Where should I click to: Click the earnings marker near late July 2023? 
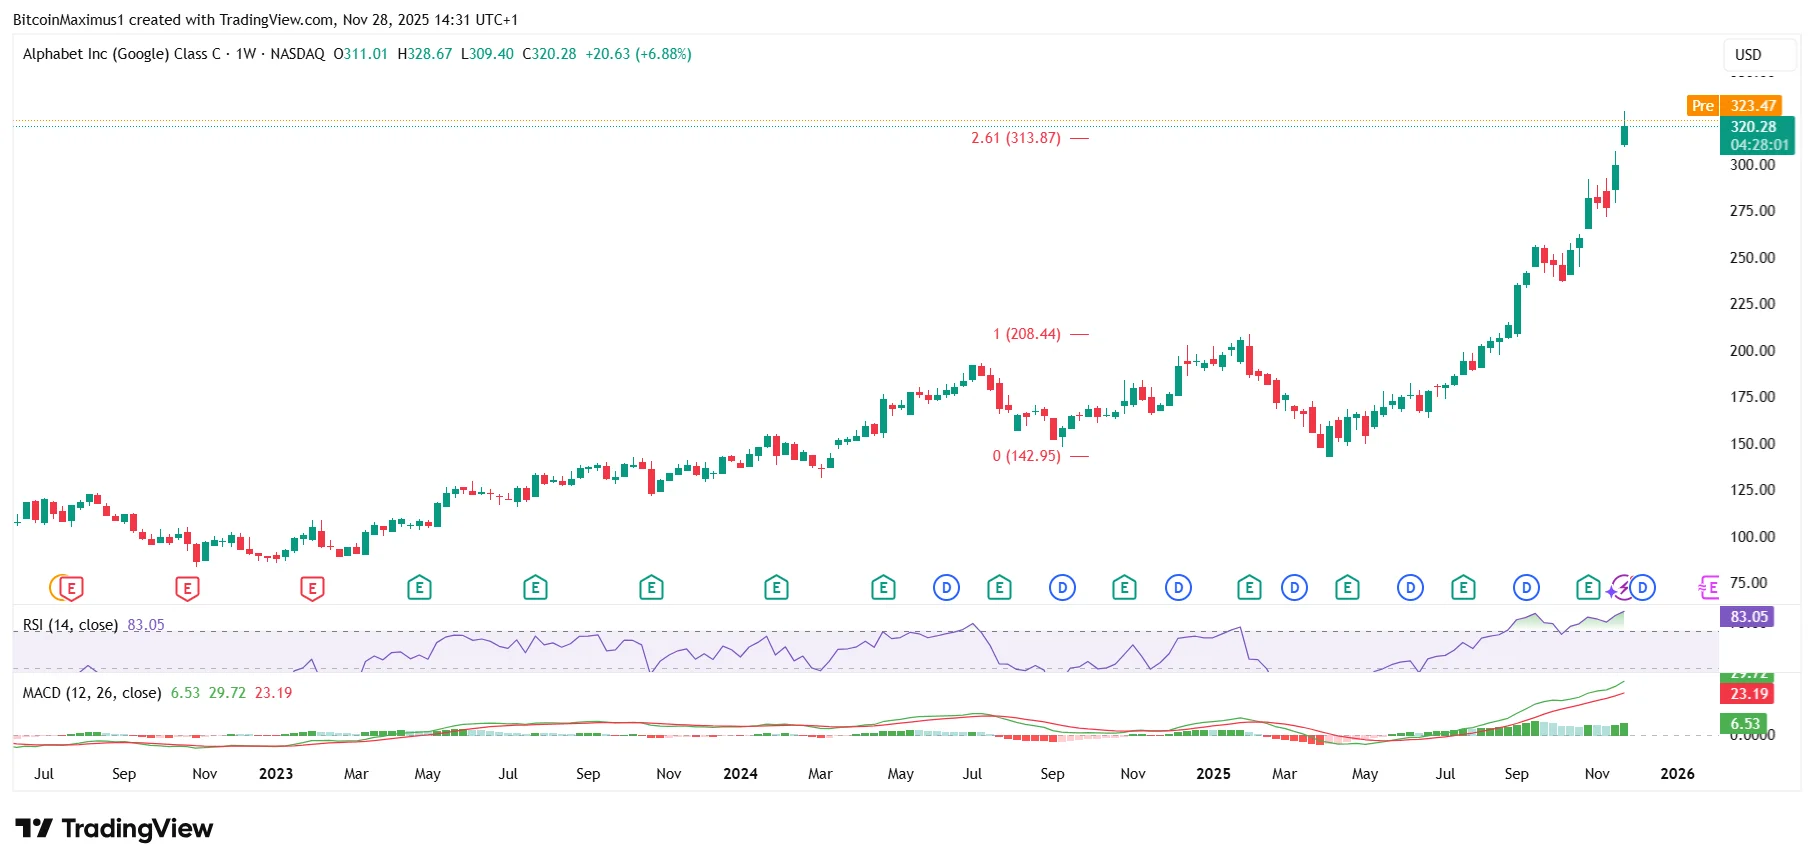[535, 588]
